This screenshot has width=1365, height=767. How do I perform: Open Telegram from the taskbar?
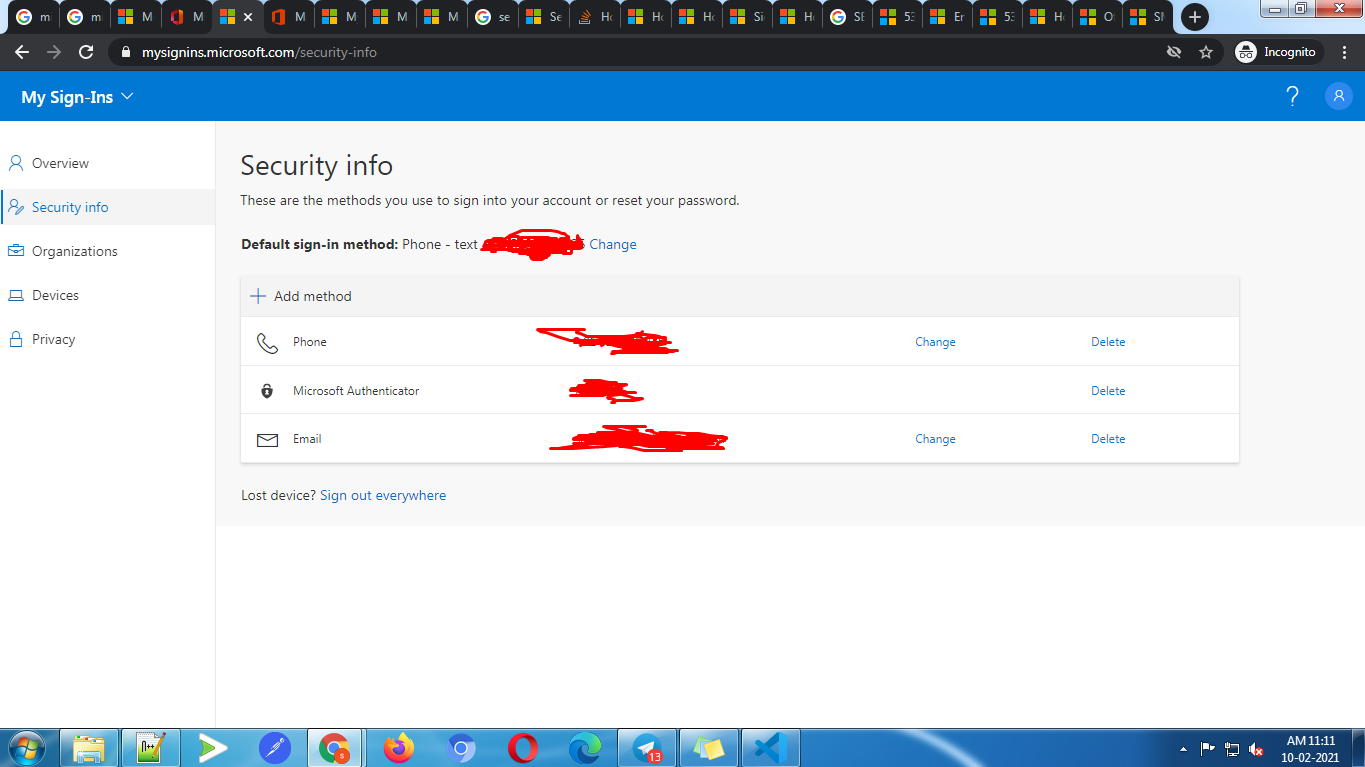click(647, 748)
